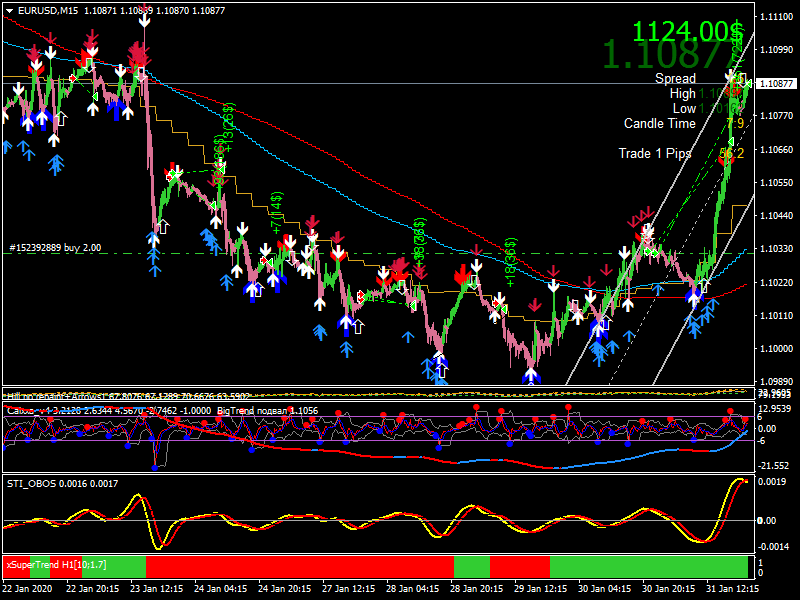The image size is (800, 600).
Task: Click the 1124.00$ profit display
Action: [x=688, y=31]
